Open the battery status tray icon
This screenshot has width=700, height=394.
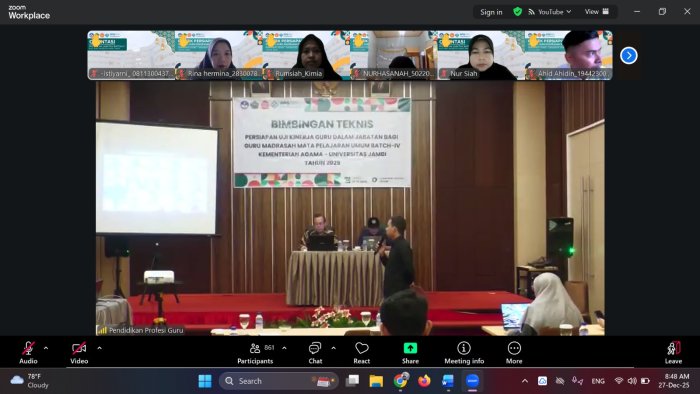coord(645,381)
